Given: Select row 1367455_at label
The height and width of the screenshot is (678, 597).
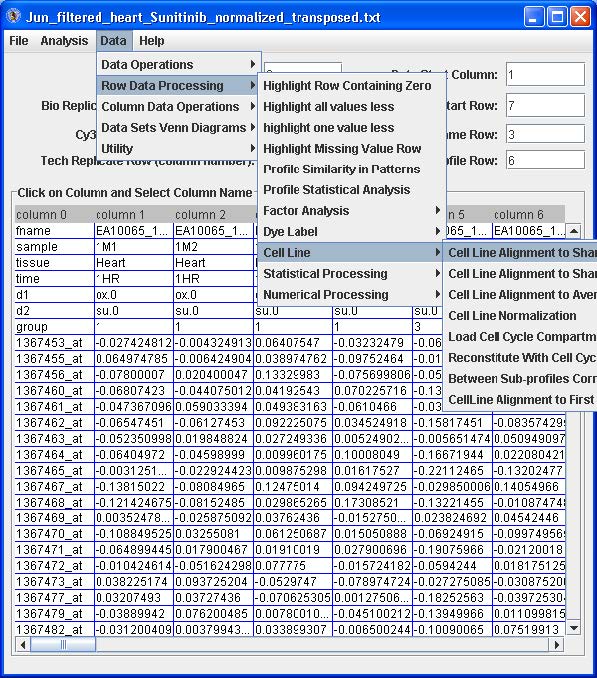Looking at the screenshot, I should click(x=54, y=359).
